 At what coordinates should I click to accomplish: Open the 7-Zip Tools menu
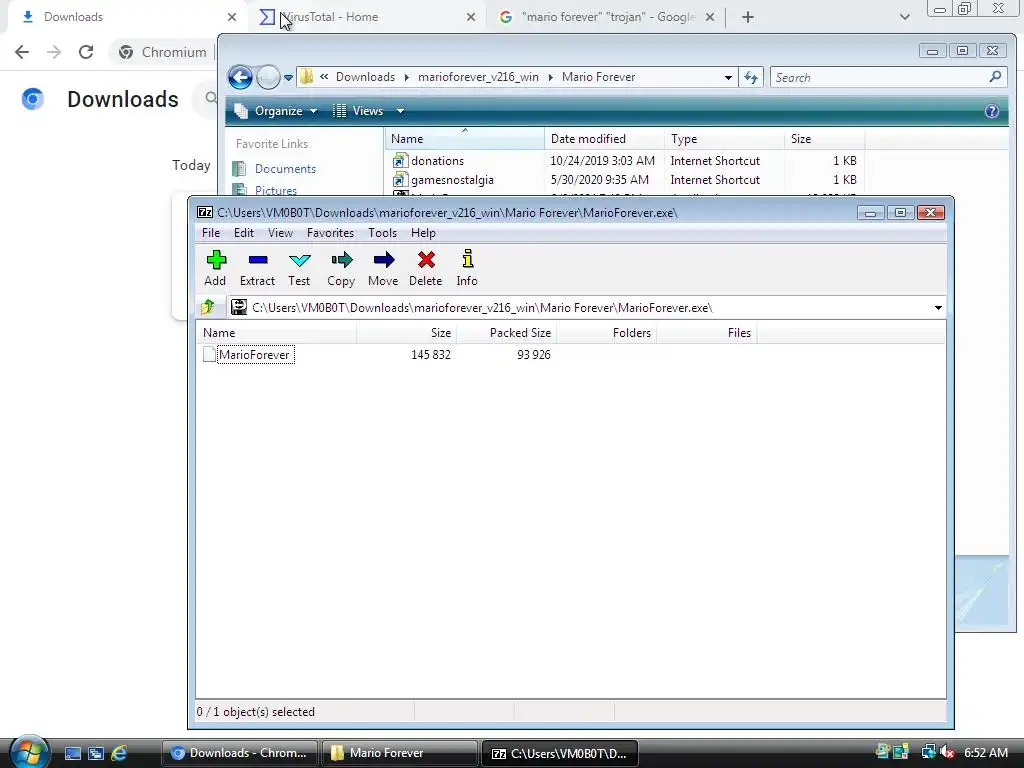click(382, 232)
